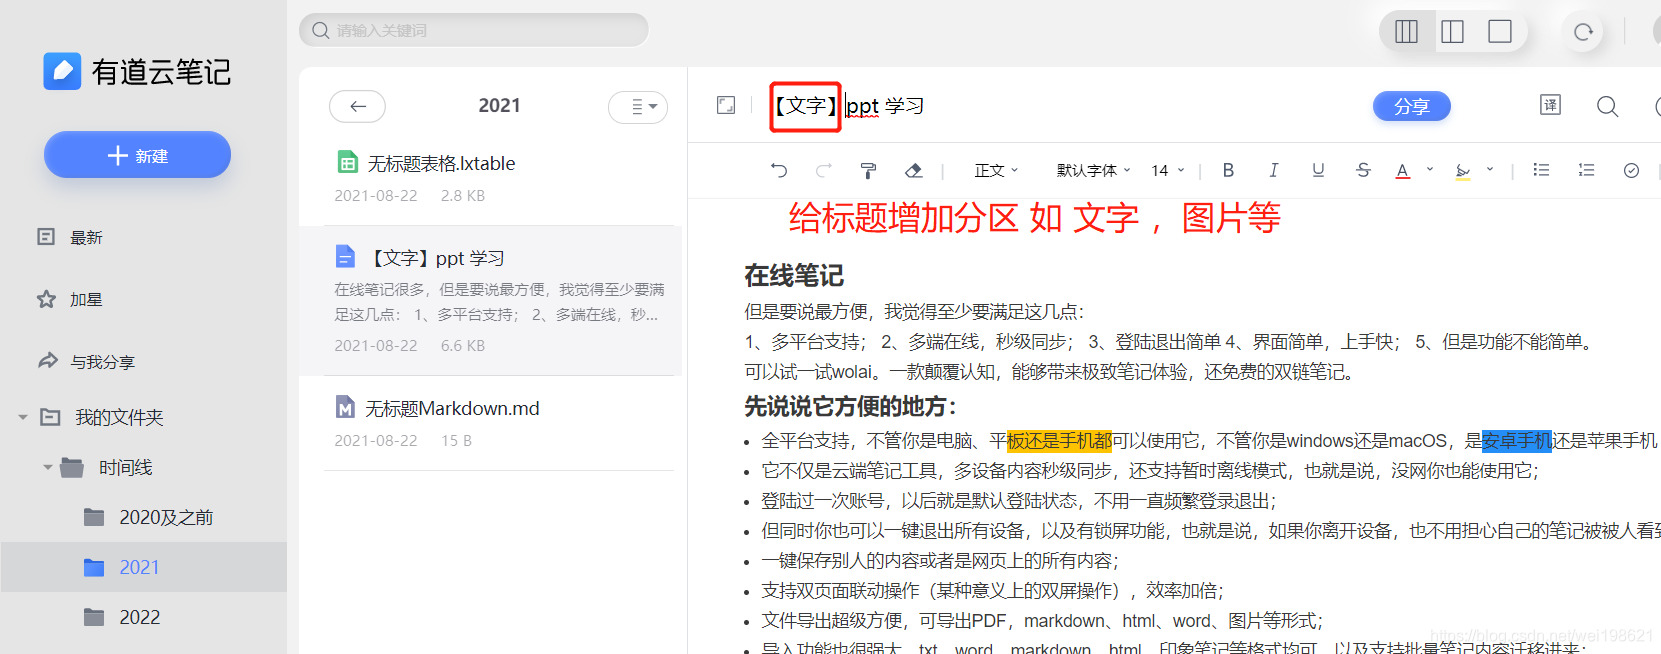Open the 最新 recent notes section
Viewport: 1661px width, 654px height.
70,237
